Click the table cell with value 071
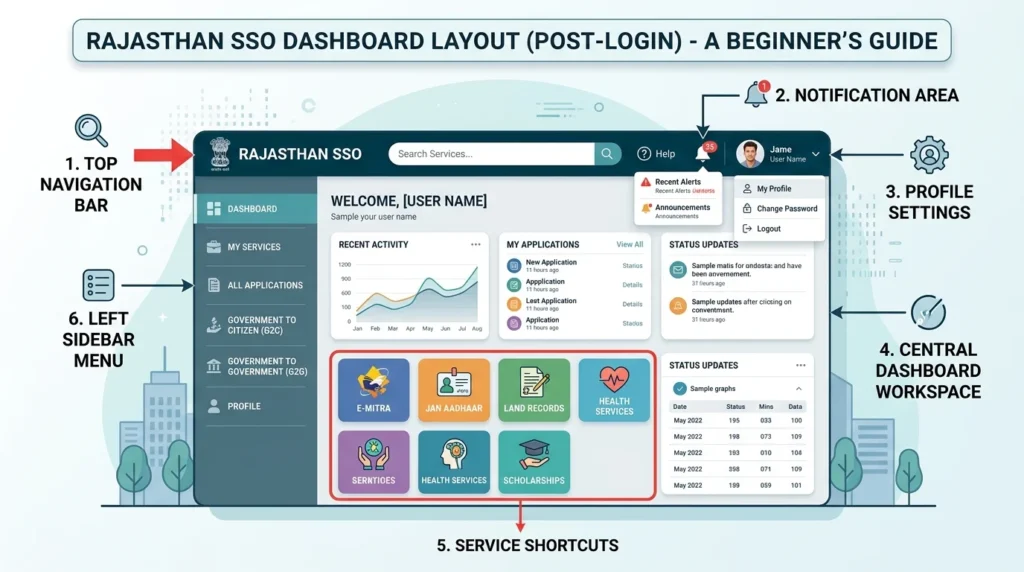 point(765,469)
